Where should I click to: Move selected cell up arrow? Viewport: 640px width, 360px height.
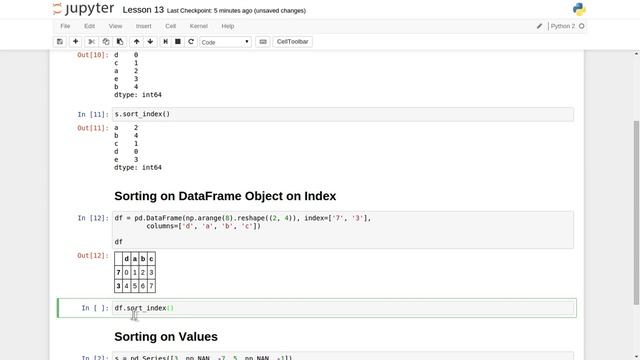pos(136,42)
